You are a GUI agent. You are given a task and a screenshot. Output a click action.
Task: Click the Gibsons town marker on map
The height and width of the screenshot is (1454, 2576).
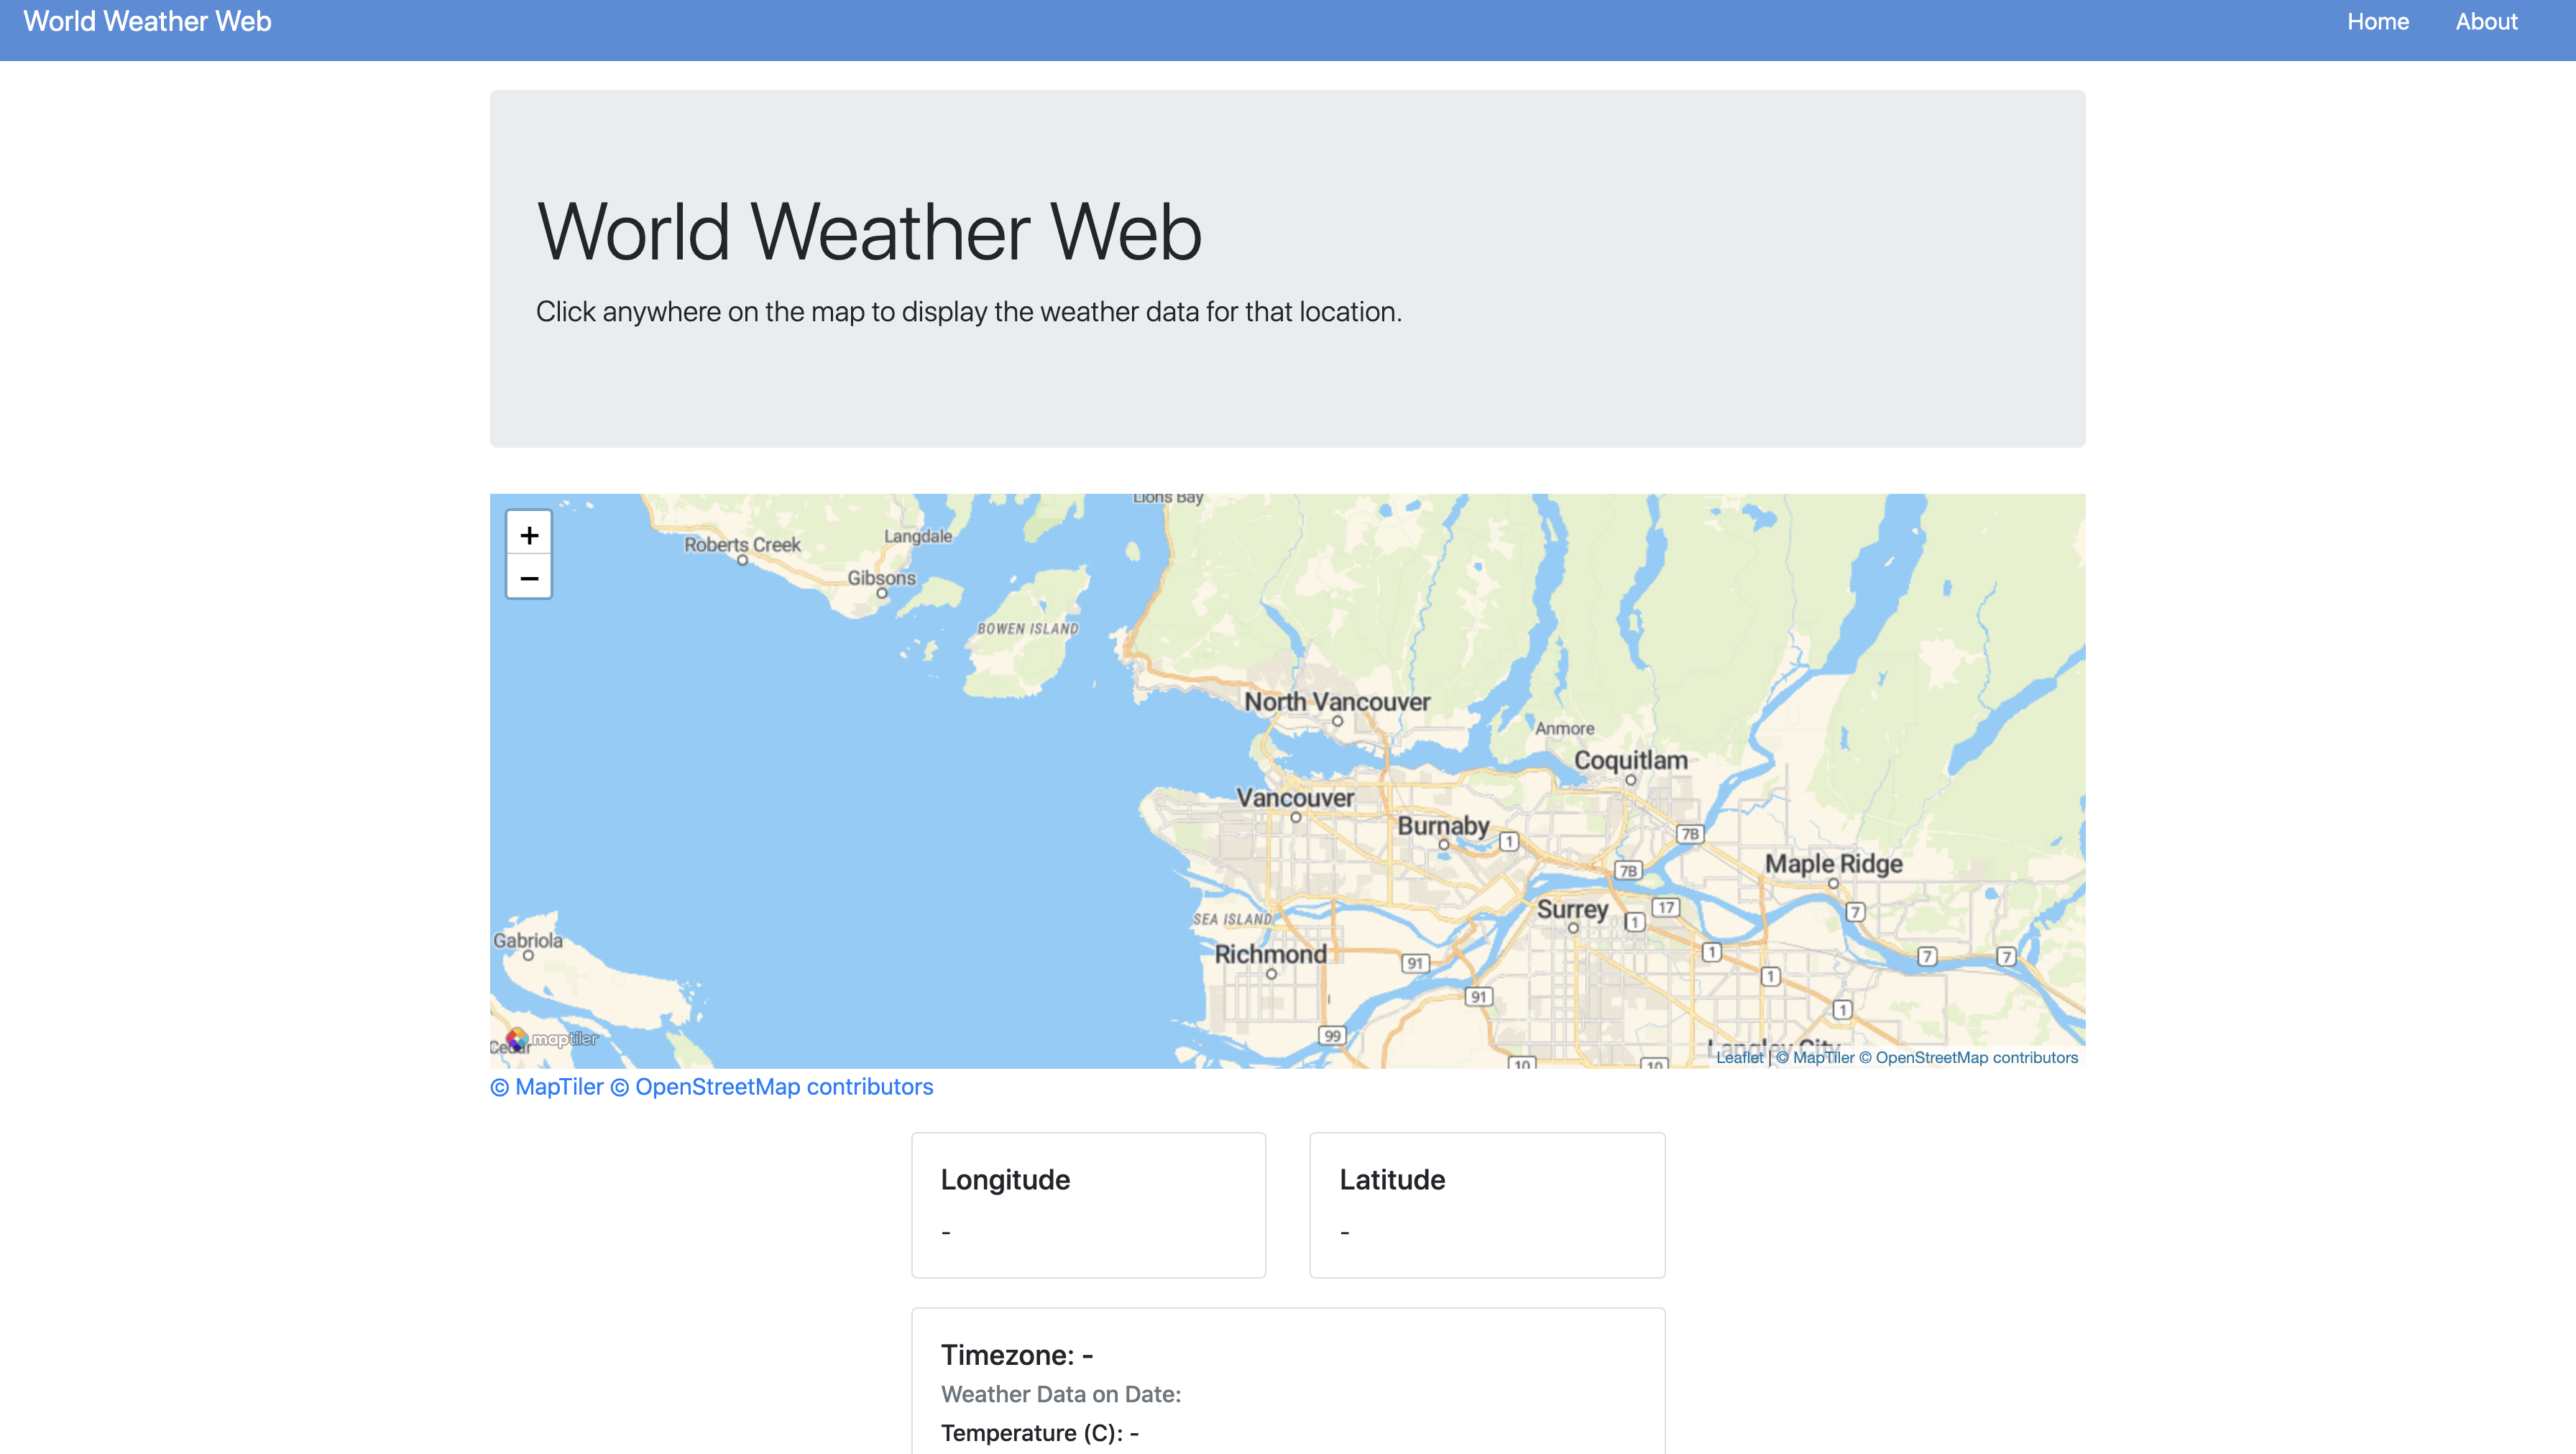(881, 592)
